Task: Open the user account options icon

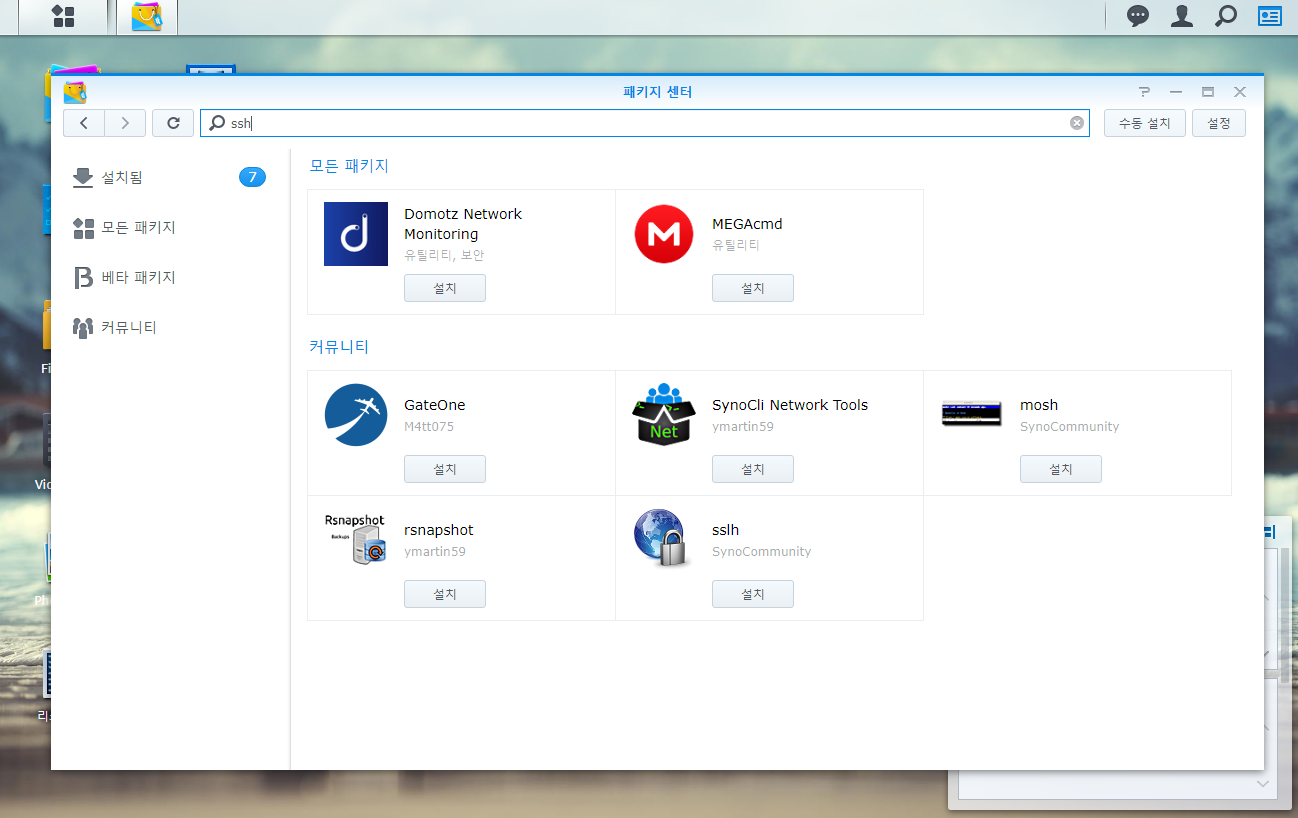Action: click(x=1182, y=16)
